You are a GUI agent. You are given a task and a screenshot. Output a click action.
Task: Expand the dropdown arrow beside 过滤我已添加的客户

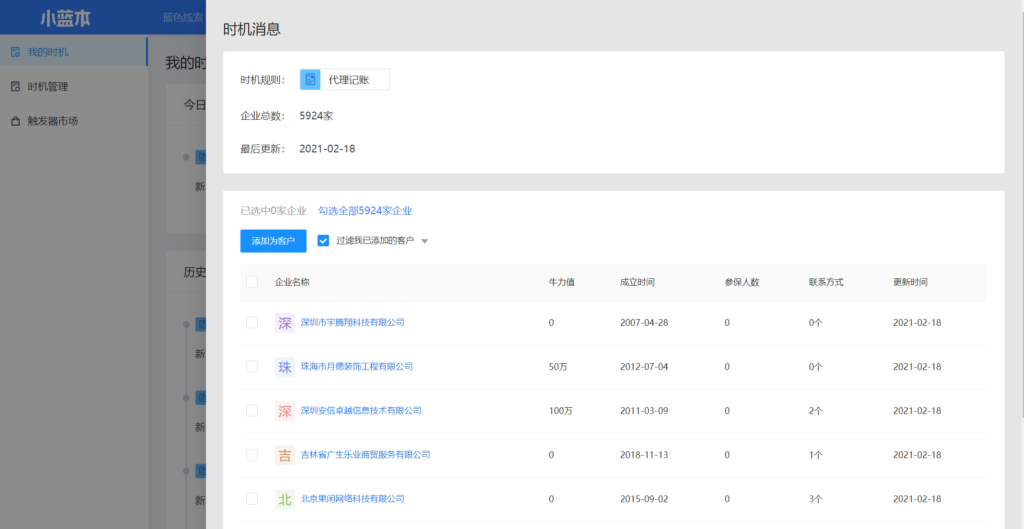point(425,242)
